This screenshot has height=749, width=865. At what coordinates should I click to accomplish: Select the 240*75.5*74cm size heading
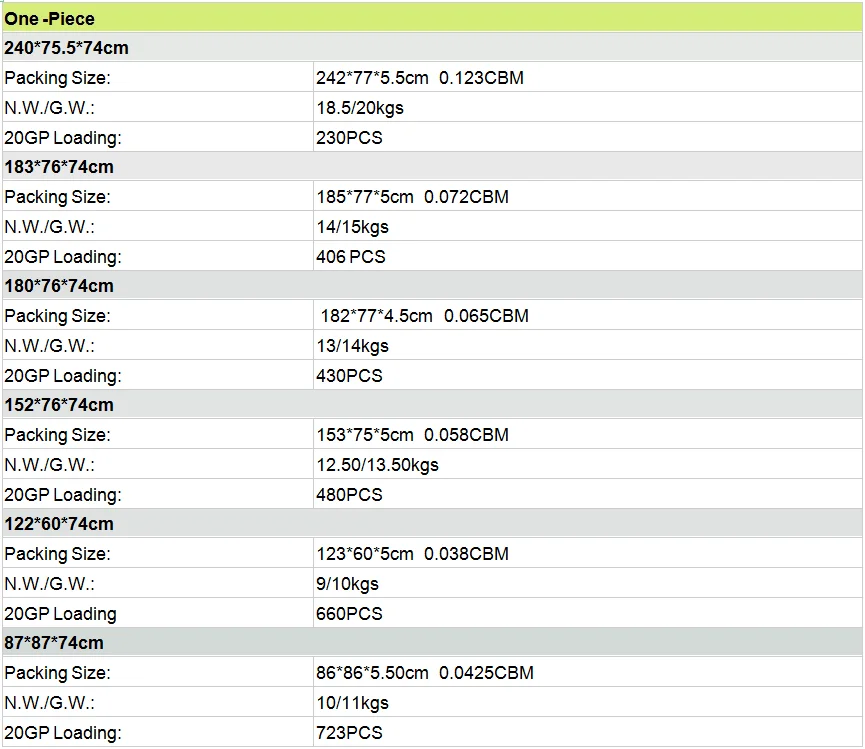coord(66,47)
